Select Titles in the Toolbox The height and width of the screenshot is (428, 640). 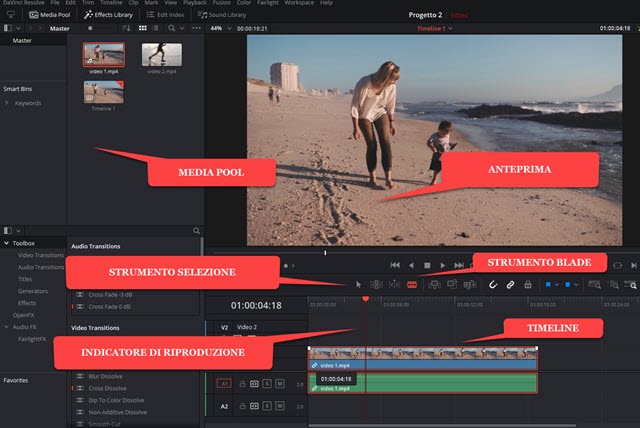(25, 279)
